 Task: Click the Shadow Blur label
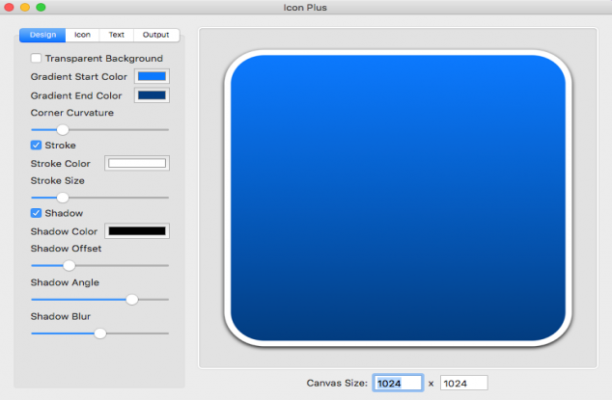[x=60, y=316]
